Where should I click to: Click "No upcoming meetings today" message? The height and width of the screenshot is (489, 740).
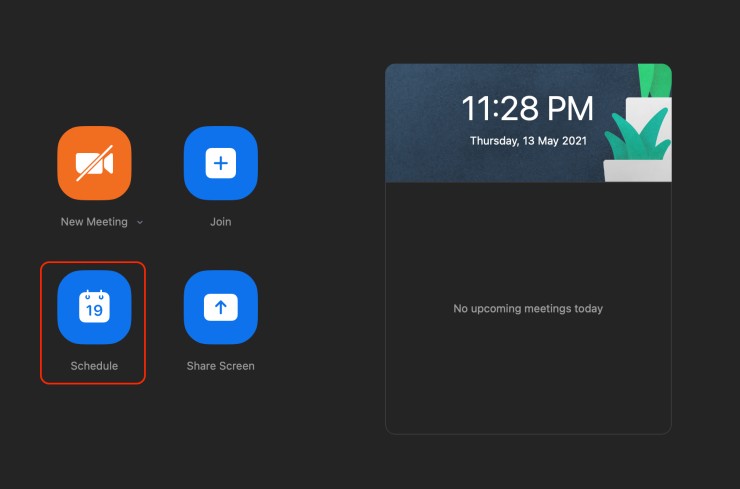tap(528, 309)
